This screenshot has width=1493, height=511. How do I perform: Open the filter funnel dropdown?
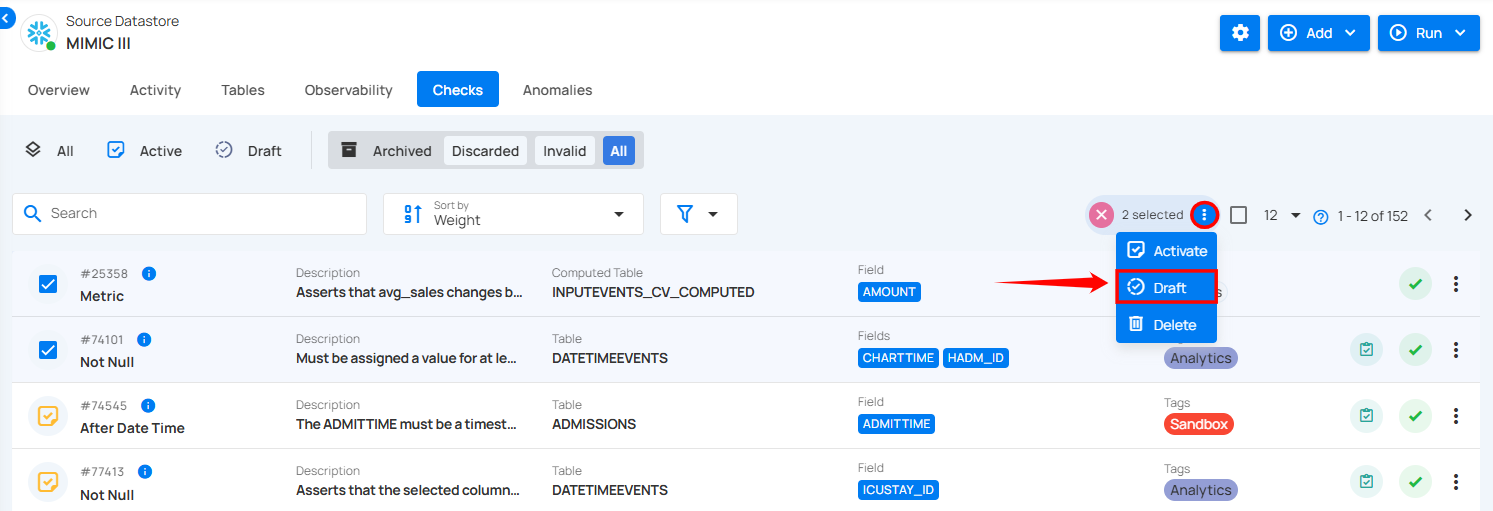coord(699,214)
